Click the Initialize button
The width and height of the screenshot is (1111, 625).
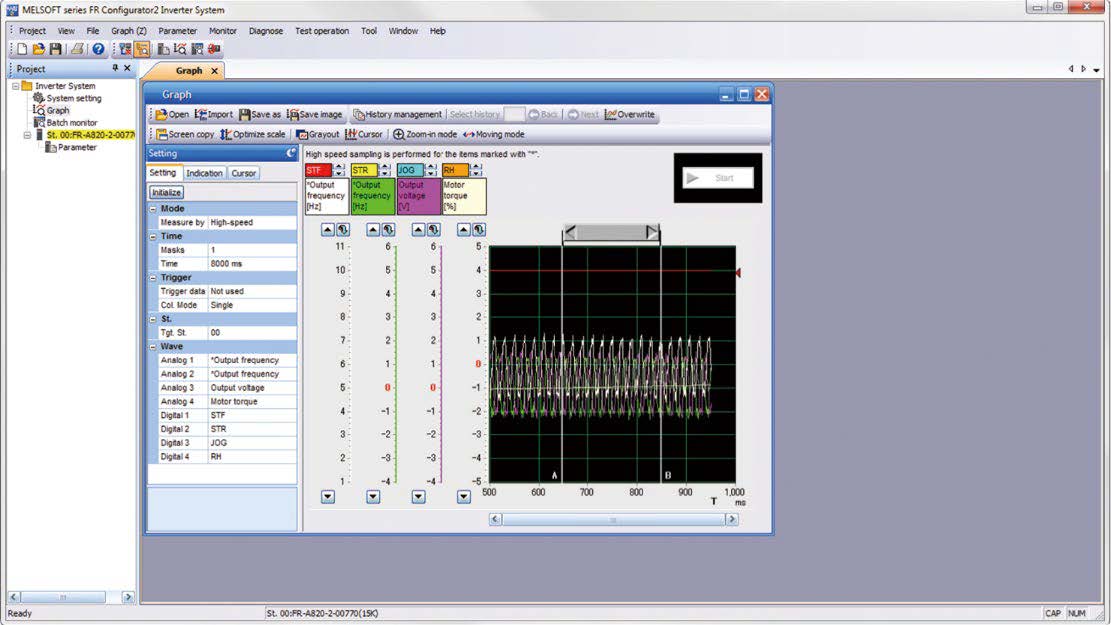(x=167, y=193)
